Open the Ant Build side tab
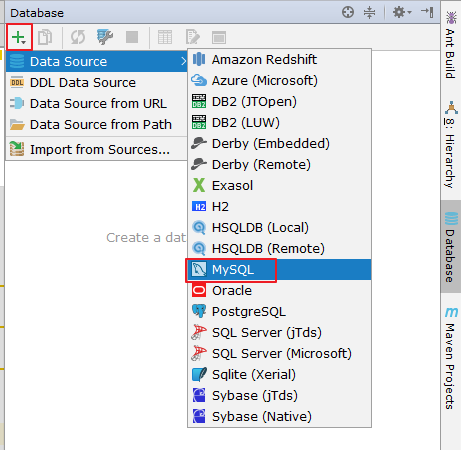 [x=451, y=45]
